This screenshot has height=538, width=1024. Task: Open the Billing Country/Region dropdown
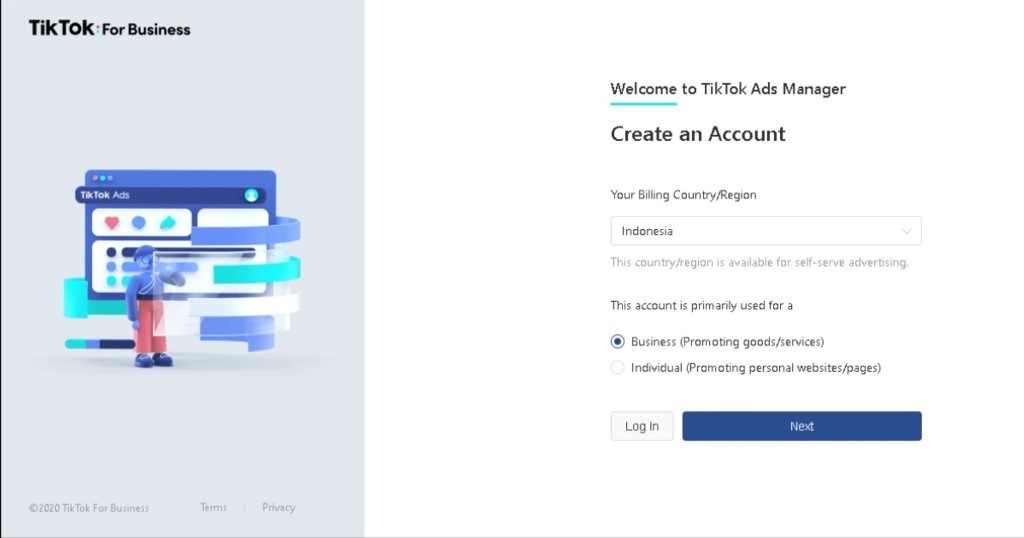765,231
